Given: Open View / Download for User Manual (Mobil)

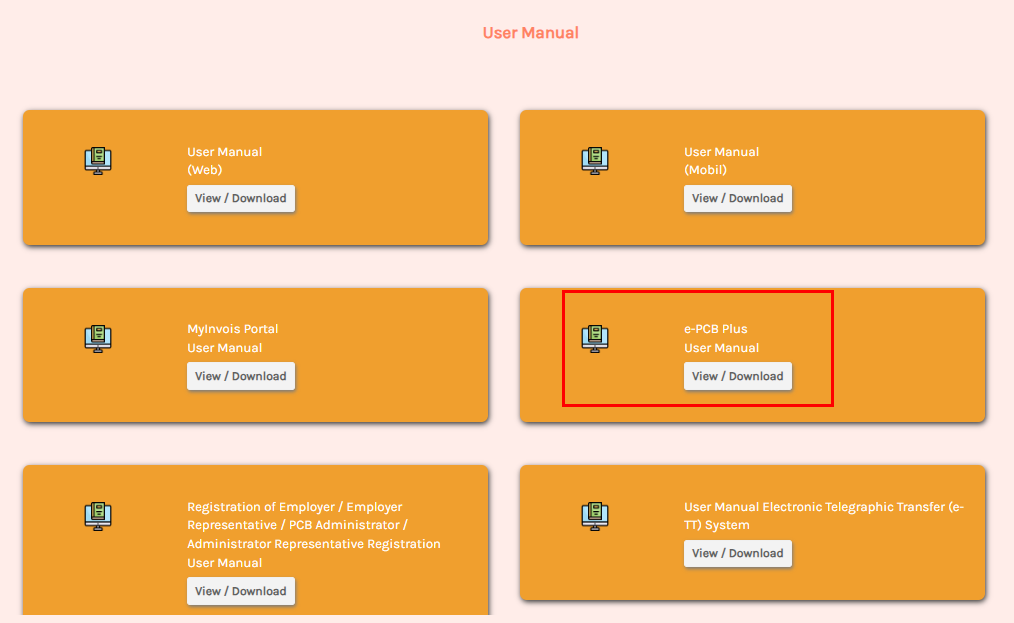Looking at the screenshot, I should [x=738, y=198].
